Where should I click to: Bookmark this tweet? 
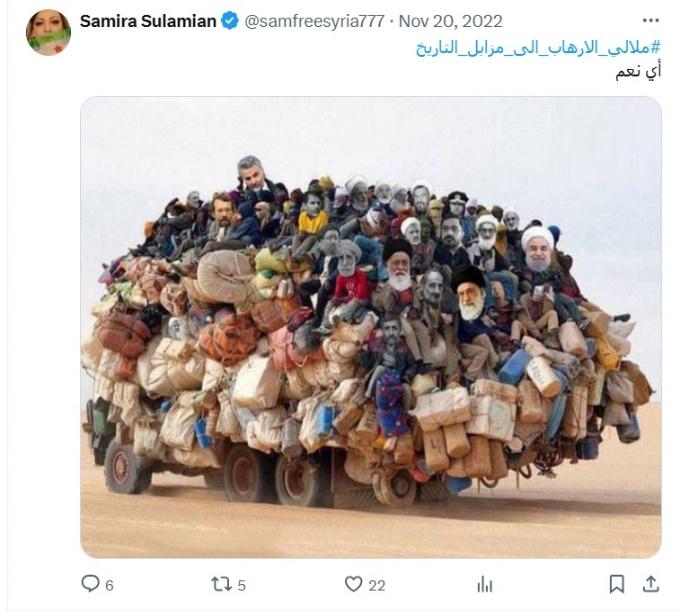[617, 584]
